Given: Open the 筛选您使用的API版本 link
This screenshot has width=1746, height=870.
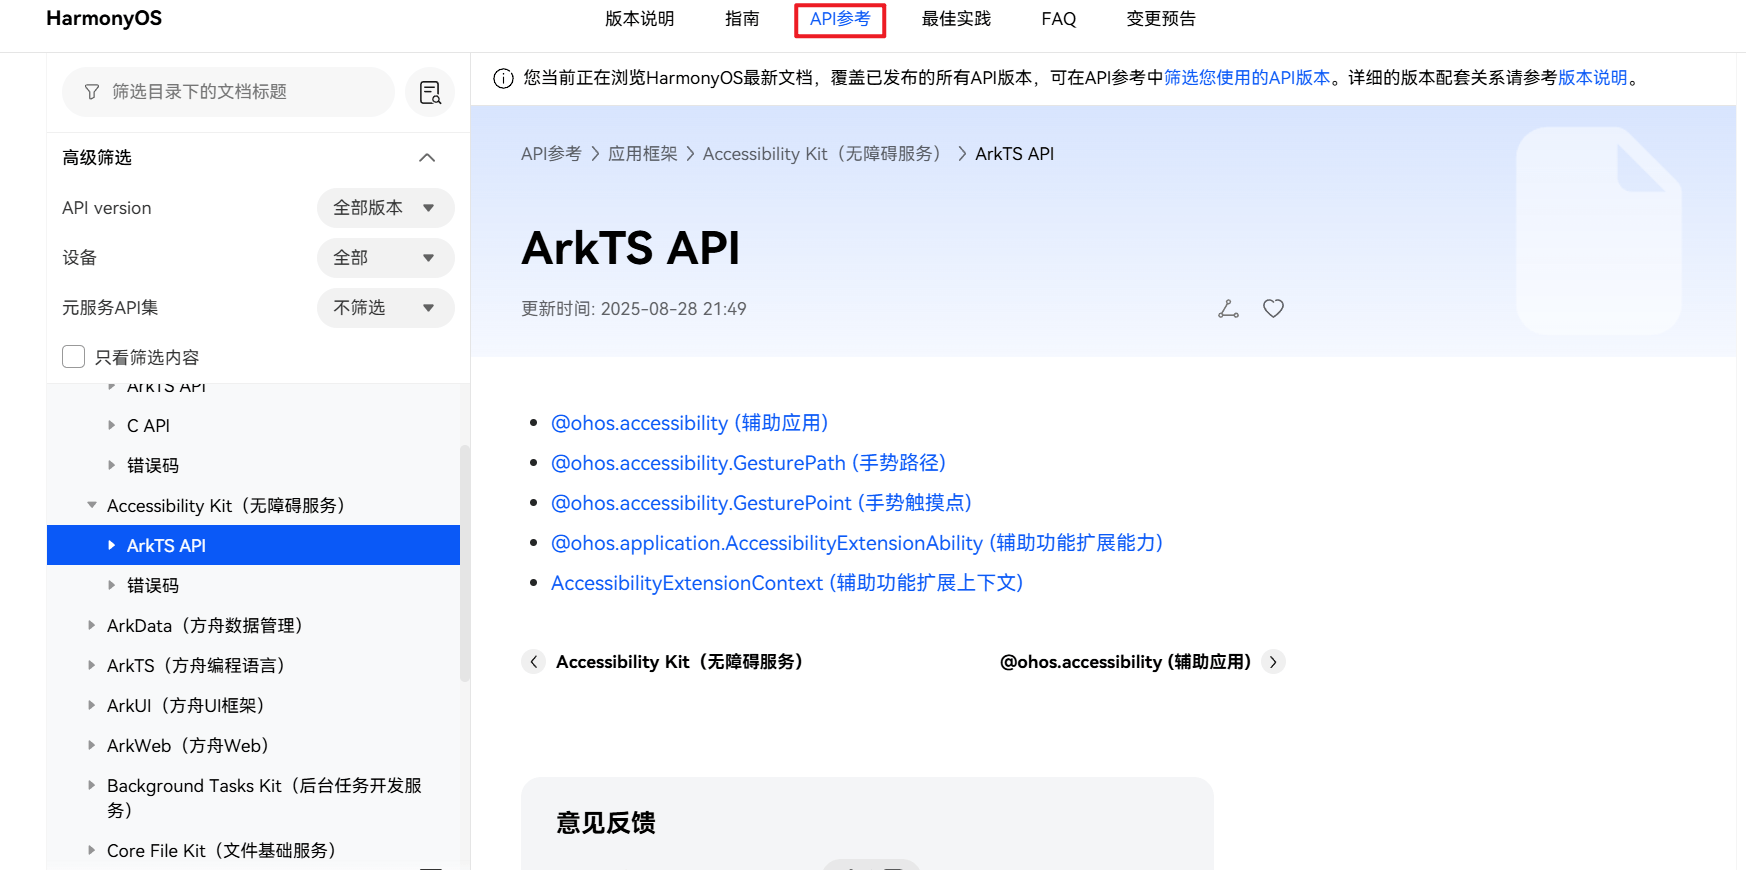Looking at the screenshot, I should [x=1247, y=78].
